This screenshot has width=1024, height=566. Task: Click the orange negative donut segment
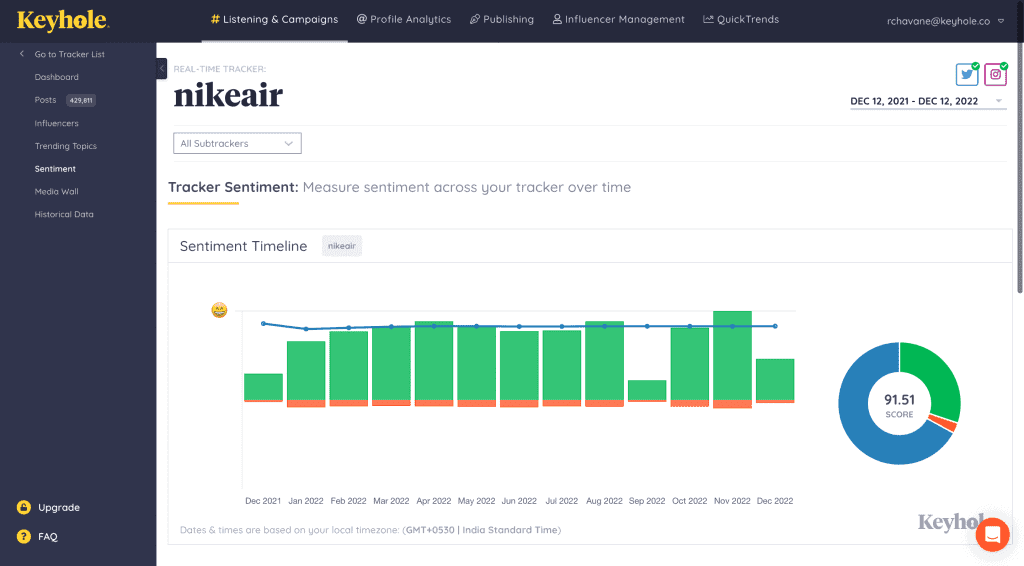tap(944, 423)
